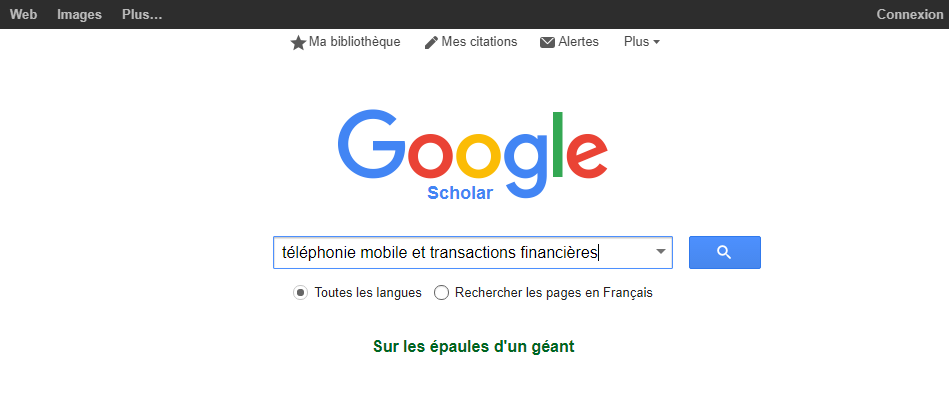Select the Toutes les langues radio button
The height and width of the screenshot is (414, 949).
point(300,293)
